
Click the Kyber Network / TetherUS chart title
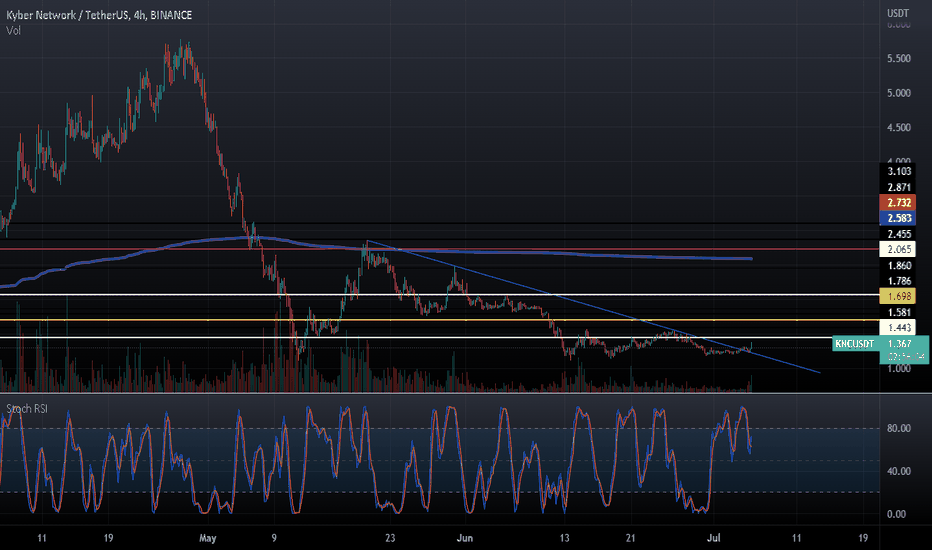click(99, 15)
